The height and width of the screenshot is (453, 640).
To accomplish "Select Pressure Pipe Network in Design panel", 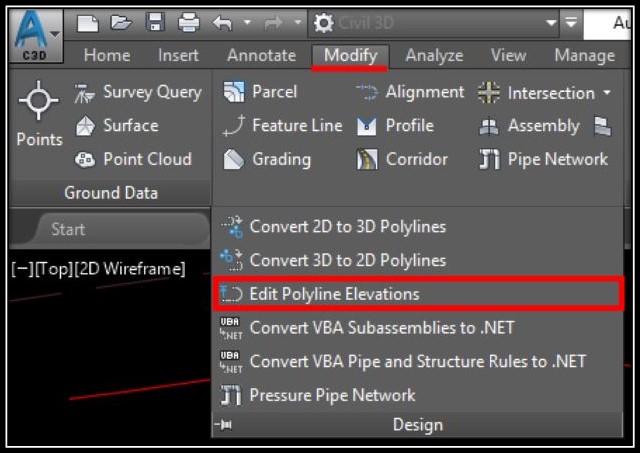I will [x=418, y=395].
